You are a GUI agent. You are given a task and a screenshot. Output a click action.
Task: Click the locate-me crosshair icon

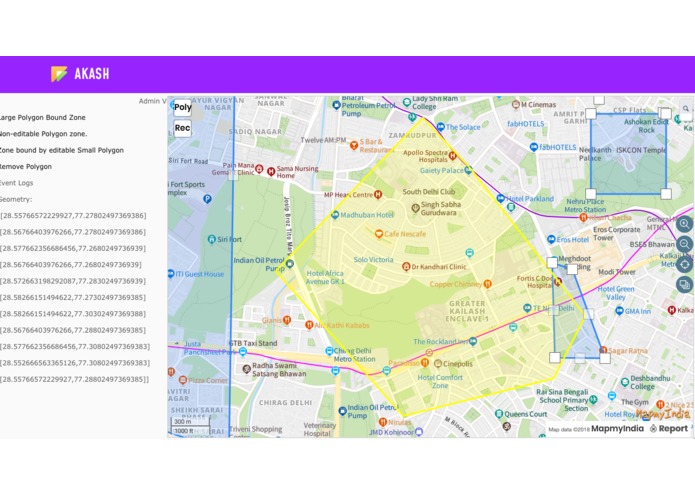[684, 265]
